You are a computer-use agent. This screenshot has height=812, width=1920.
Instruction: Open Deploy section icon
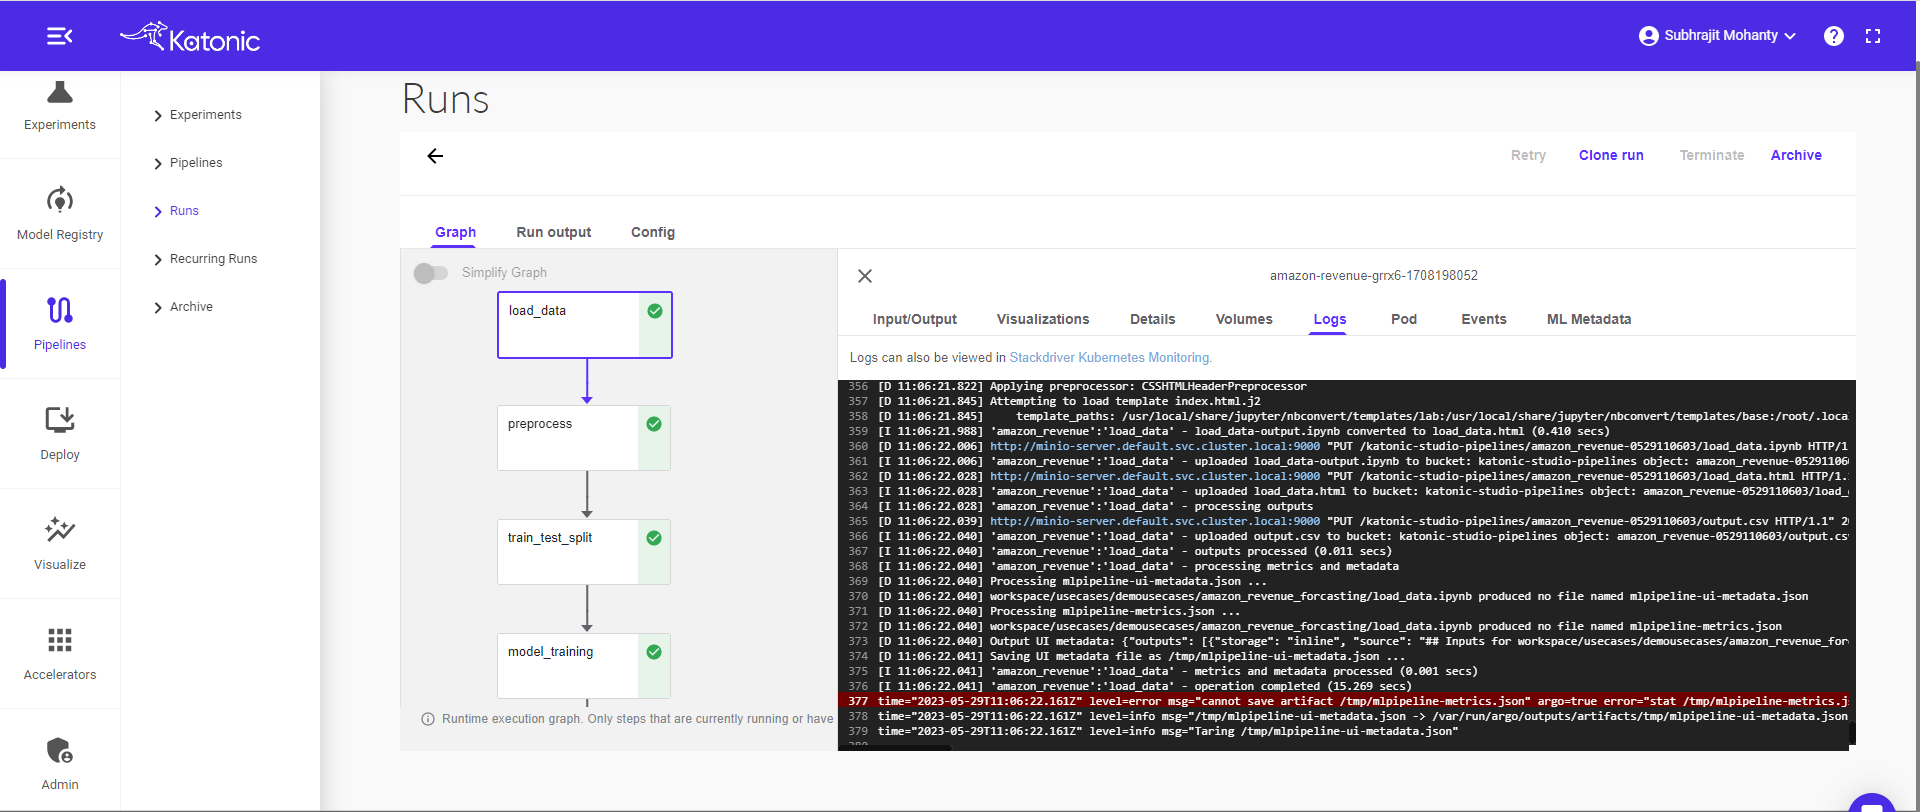(60, 419)
